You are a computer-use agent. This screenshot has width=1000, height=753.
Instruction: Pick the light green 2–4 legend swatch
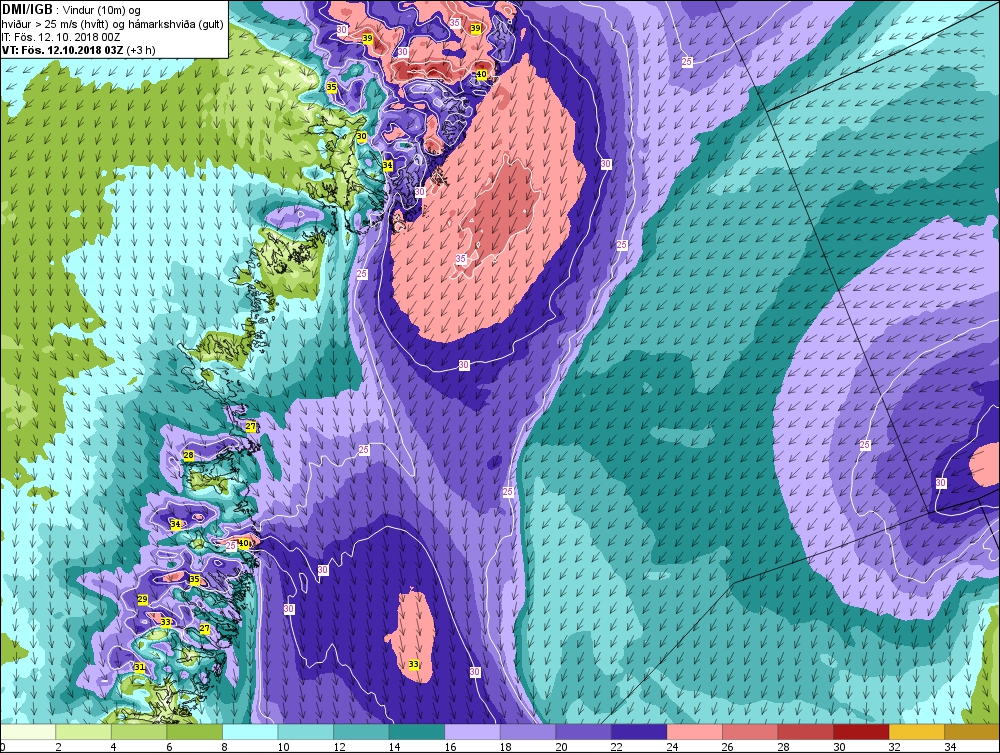(84, 732)
